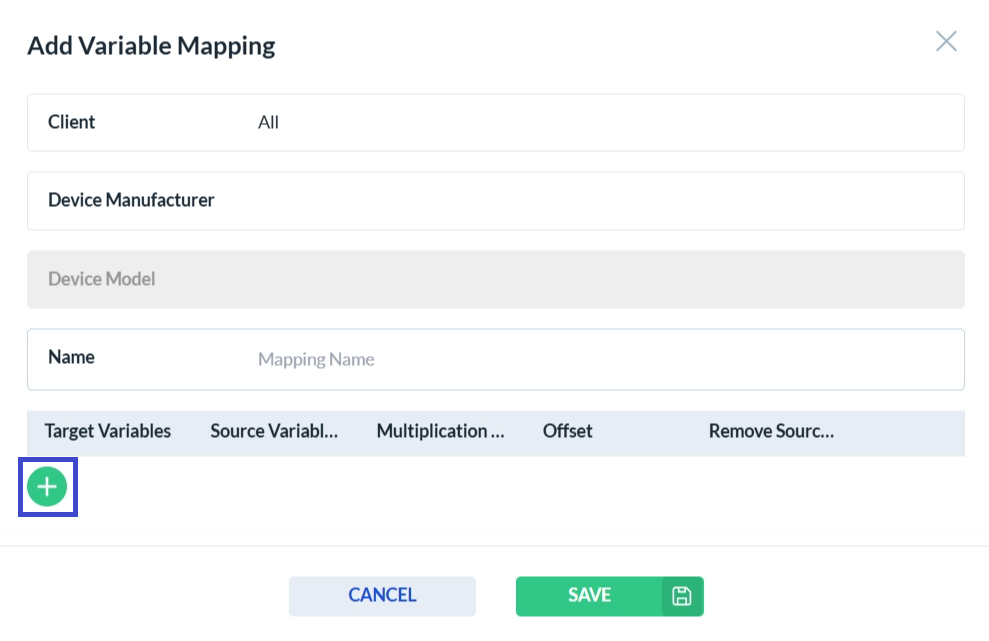989x641 pixels.
Task: Select the Target Variables column header
Action: point(108,431)
